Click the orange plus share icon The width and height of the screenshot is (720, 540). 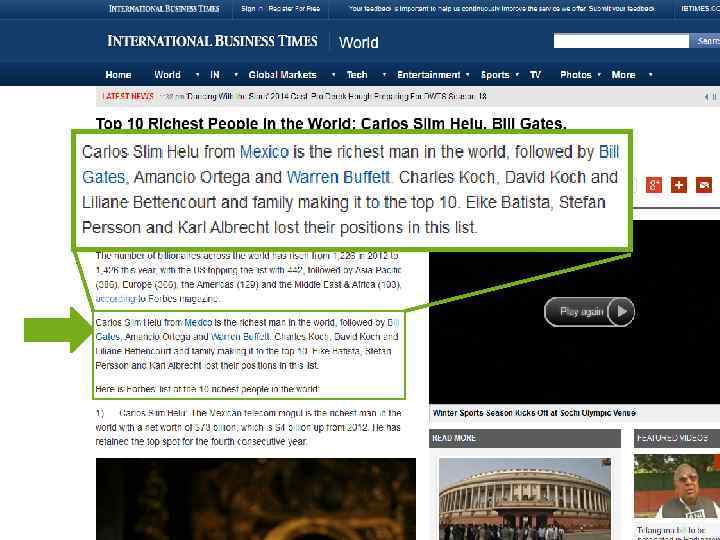click(679, 185)
